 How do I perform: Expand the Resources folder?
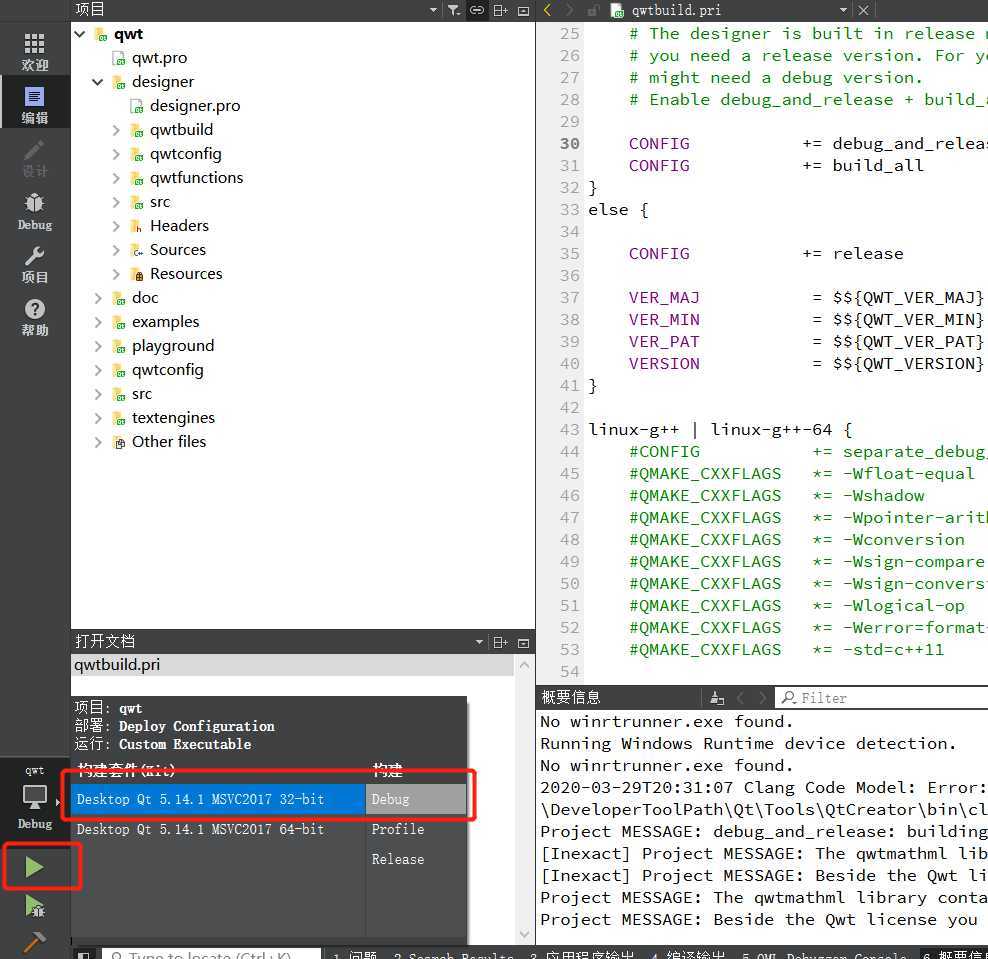click(116, 274)
